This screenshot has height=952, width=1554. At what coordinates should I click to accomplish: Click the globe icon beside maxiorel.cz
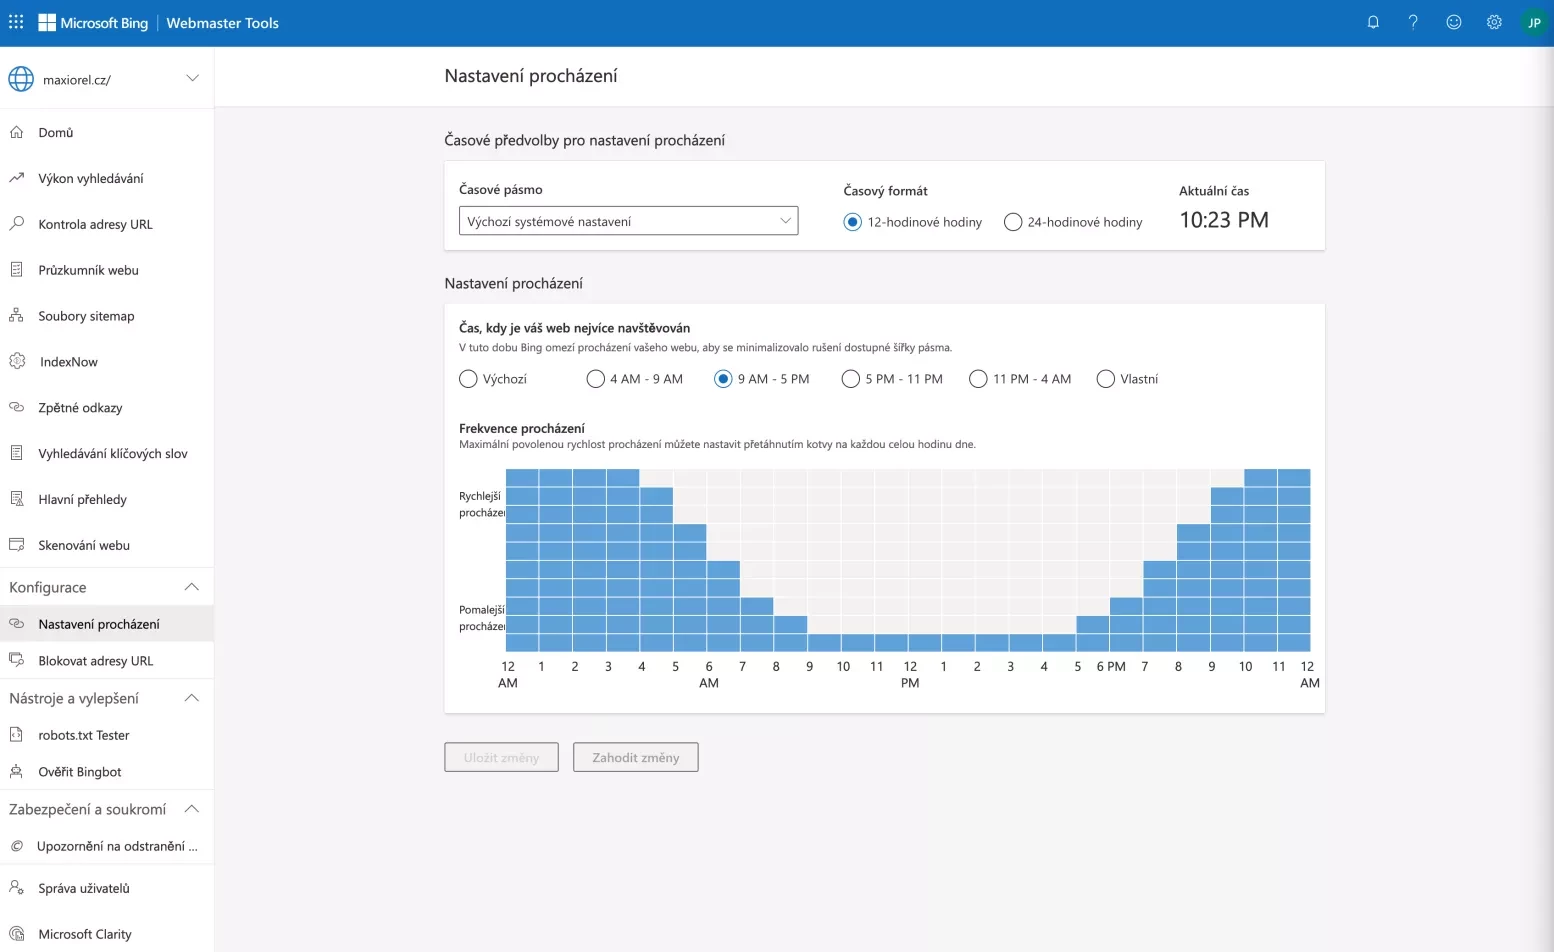click(21, 79)
